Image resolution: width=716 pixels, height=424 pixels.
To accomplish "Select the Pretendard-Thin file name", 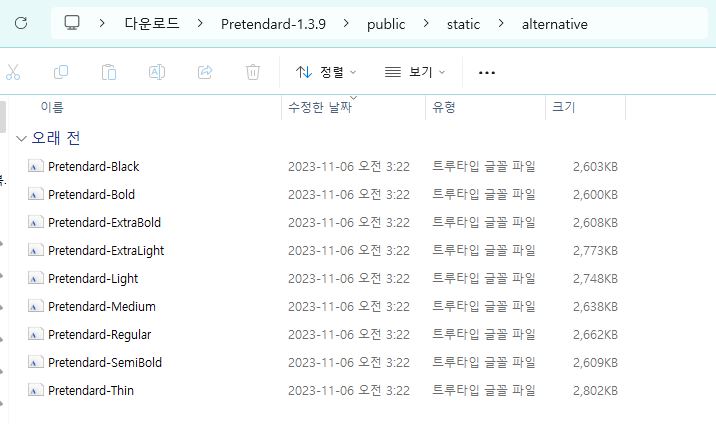I will pyautogui.click(x=91, y=390).
